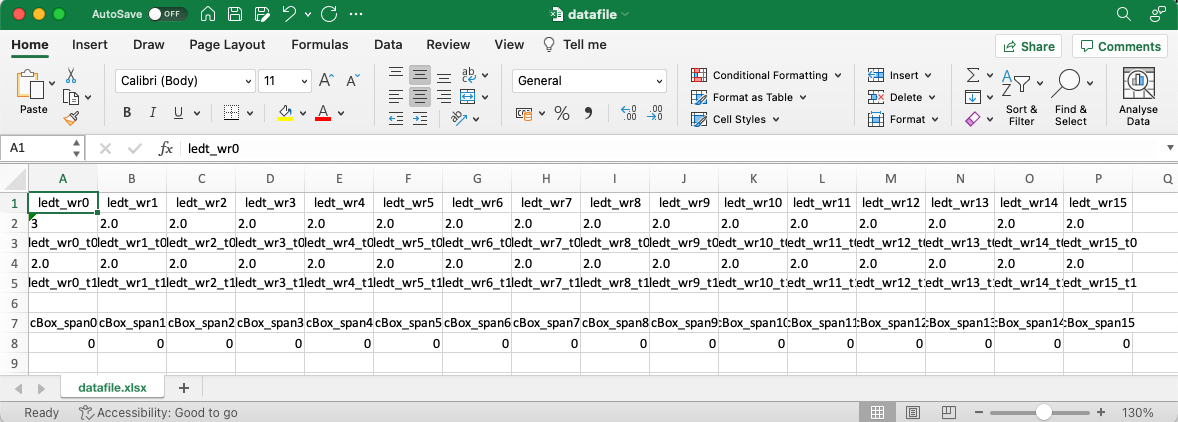Toggle Center horizontal text alignment
Screen dimensions: 1178x422
tap(420, 97)
